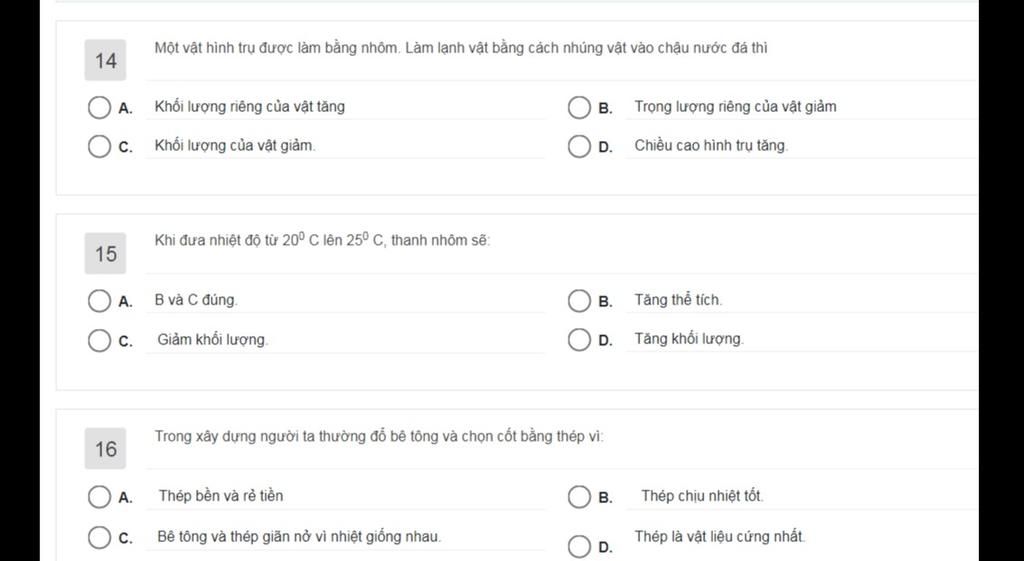
Task: Click the question number 15 badge
Action: click(105, 253)
